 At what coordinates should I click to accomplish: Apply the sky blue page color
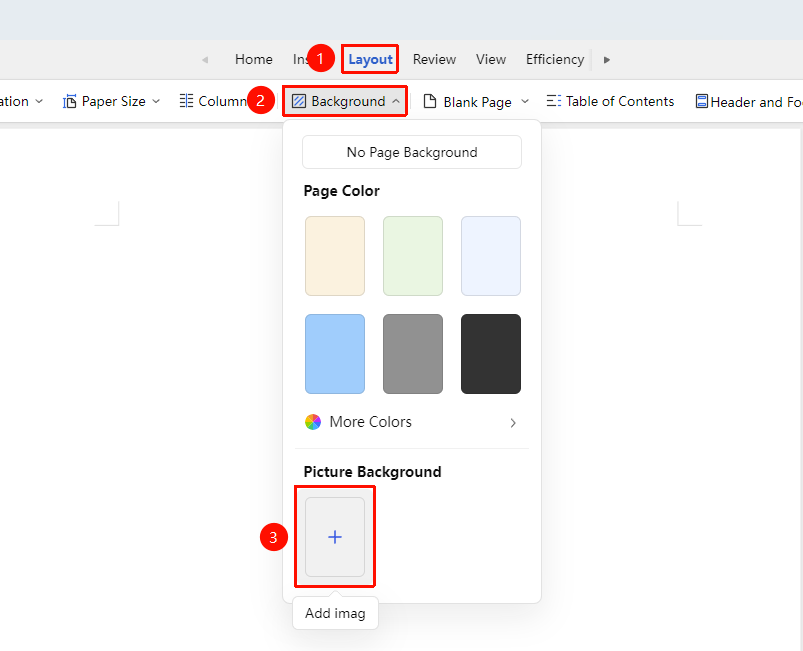335,354
